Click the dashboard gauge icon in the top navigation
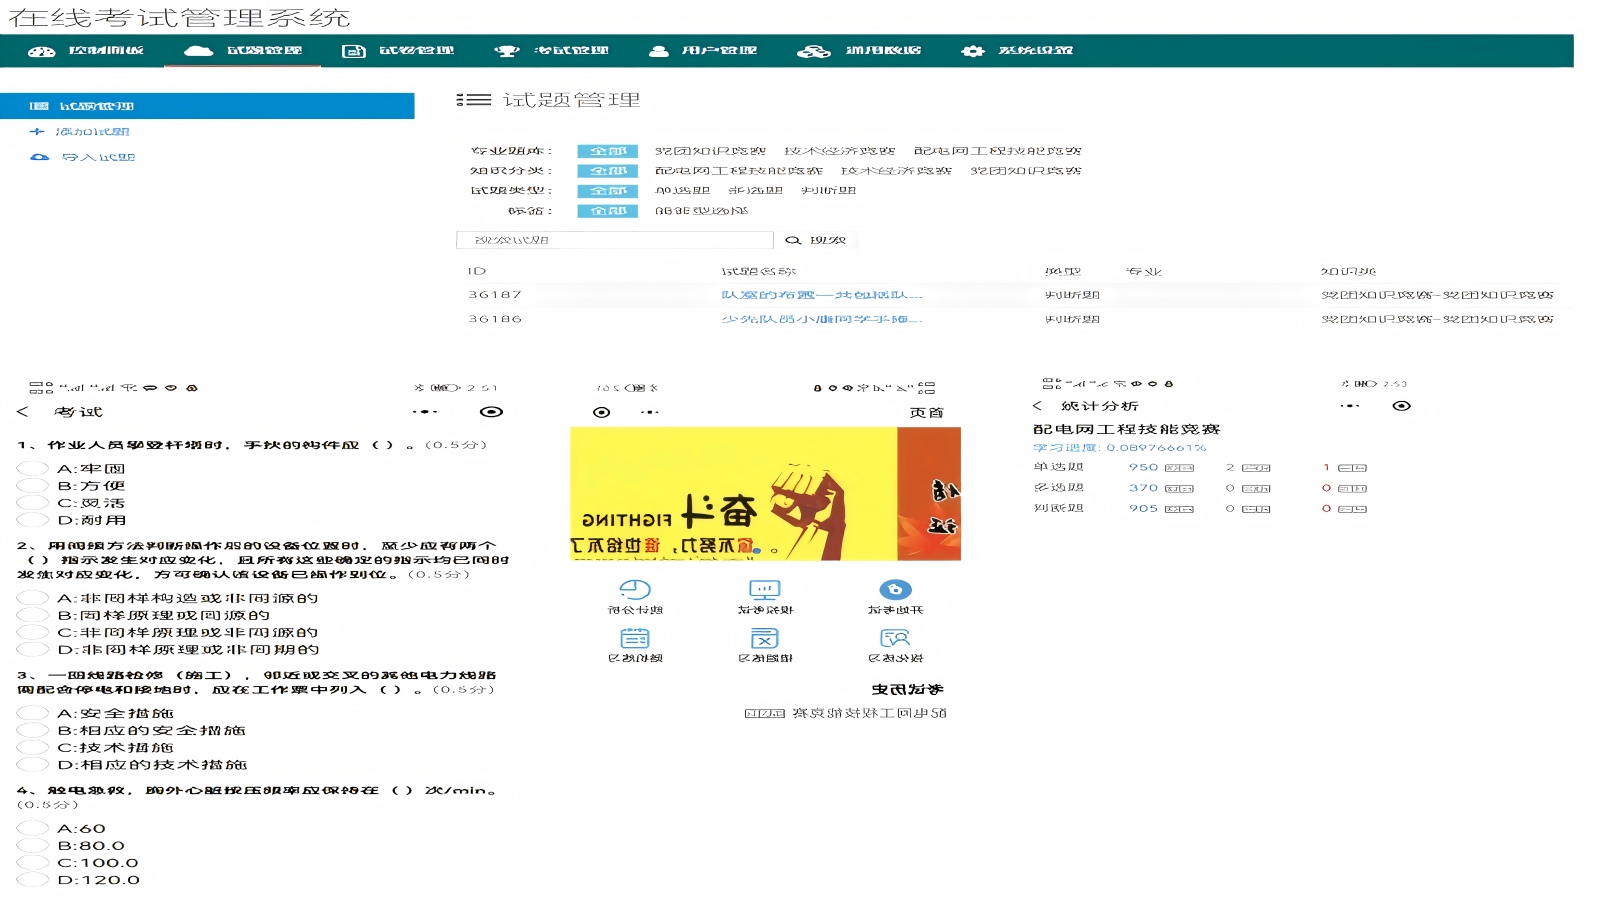 pos(41,51)
